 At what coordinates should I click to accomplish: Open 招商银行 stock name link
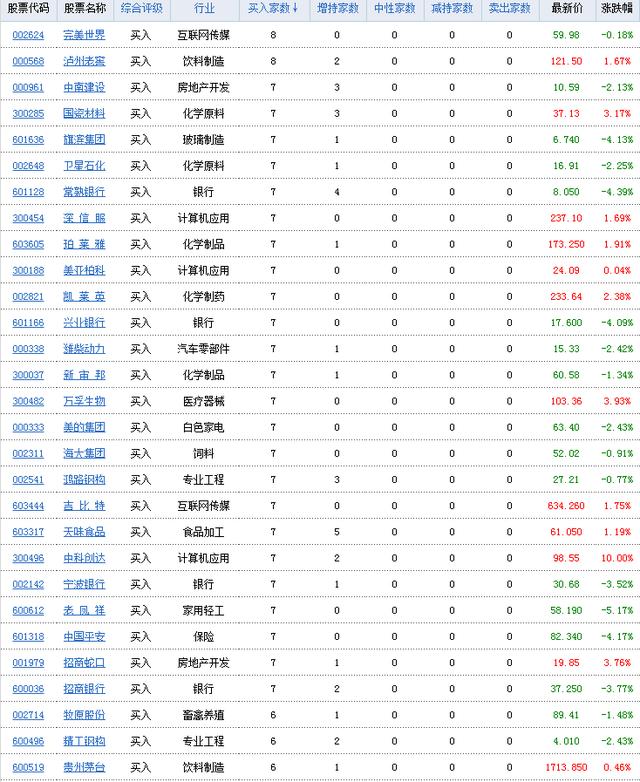pyautogui.click(x=84, y=689)
